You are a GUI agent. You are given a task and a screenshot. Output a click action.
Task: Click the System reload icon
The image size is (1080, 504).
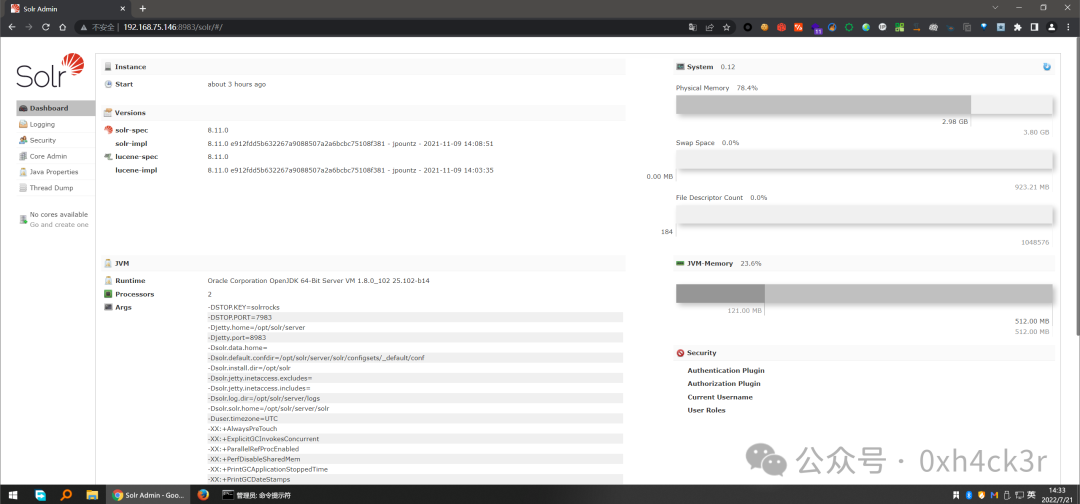(x=1047, y=67)
